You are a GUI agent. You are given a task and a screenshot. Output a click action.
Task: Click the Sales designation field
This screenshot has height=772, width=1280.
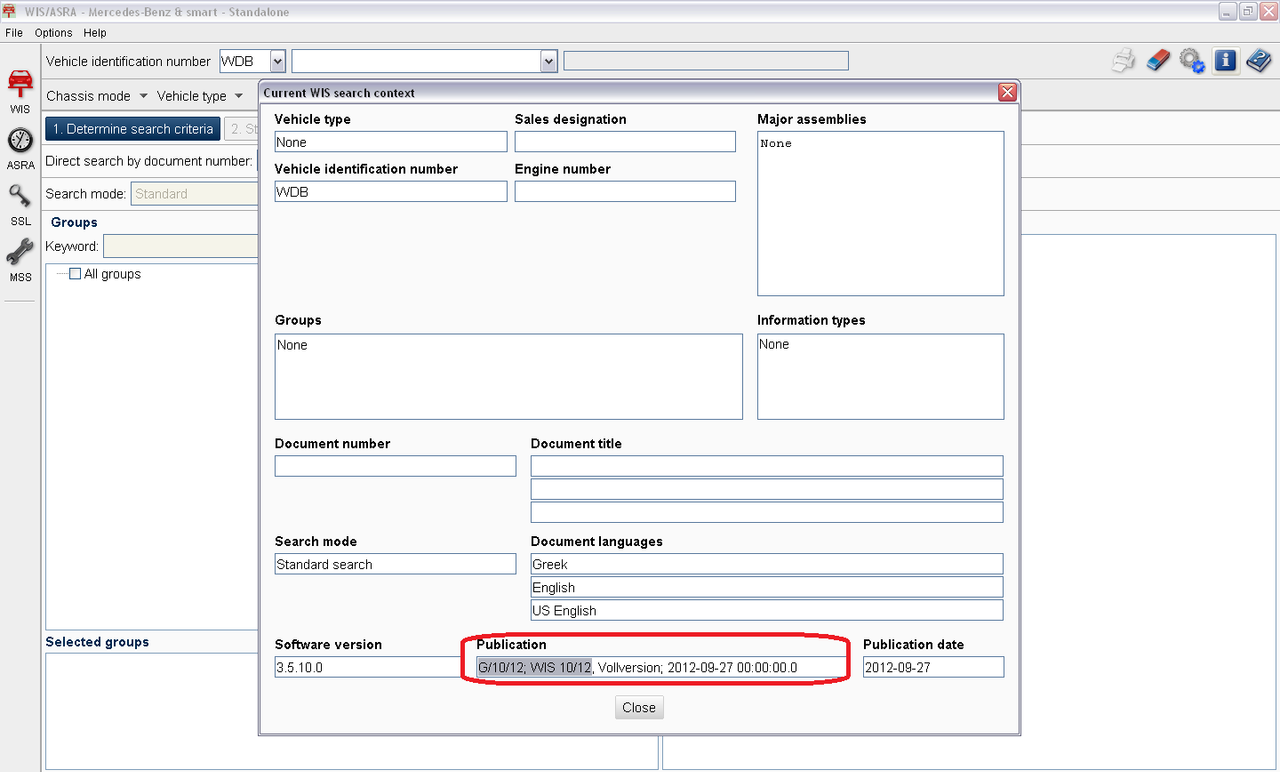coord(625,142)
